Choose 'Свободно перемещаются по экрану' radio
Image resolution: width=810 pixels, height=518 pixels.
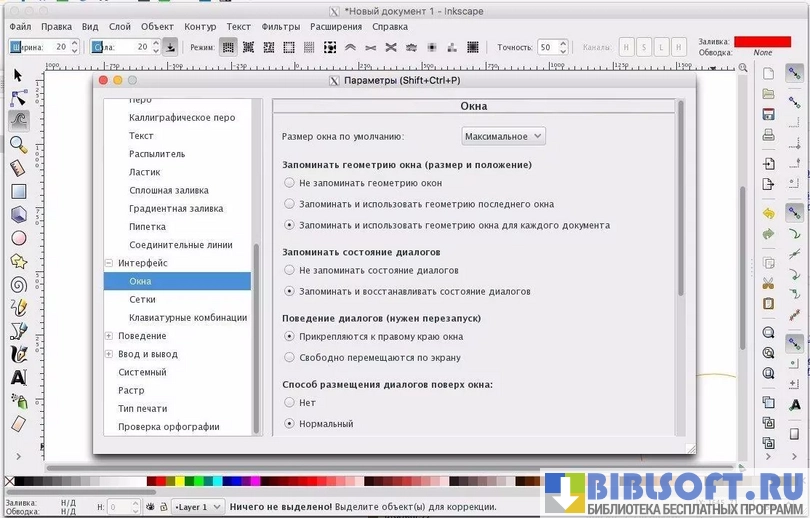point(290,357)
